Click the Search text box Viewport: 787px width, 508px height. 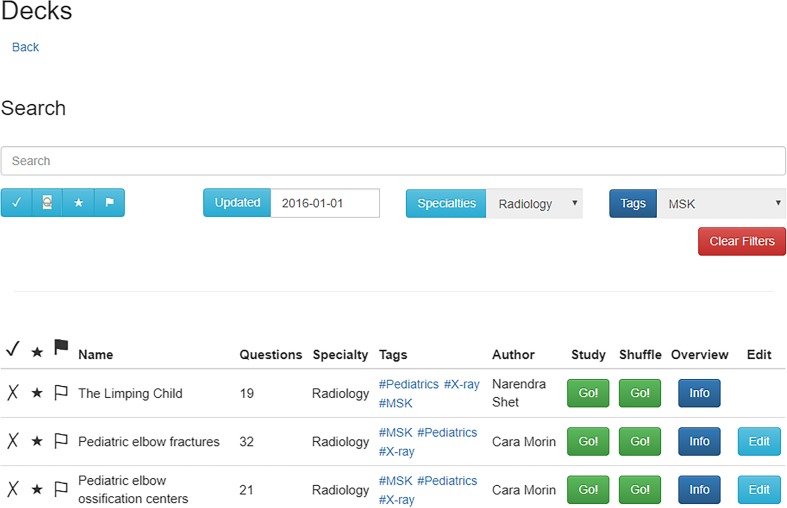pos(393,161)
